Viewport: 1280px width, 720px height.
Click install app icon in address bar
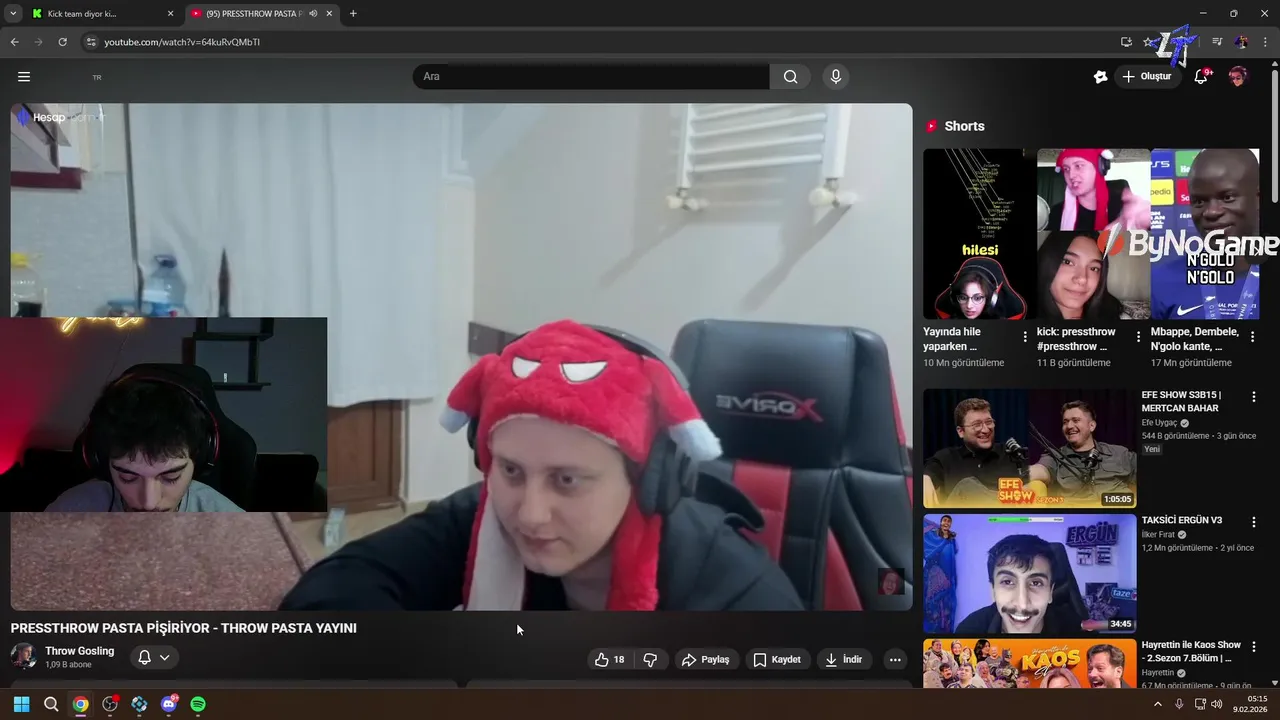(x=1126, y=42)
